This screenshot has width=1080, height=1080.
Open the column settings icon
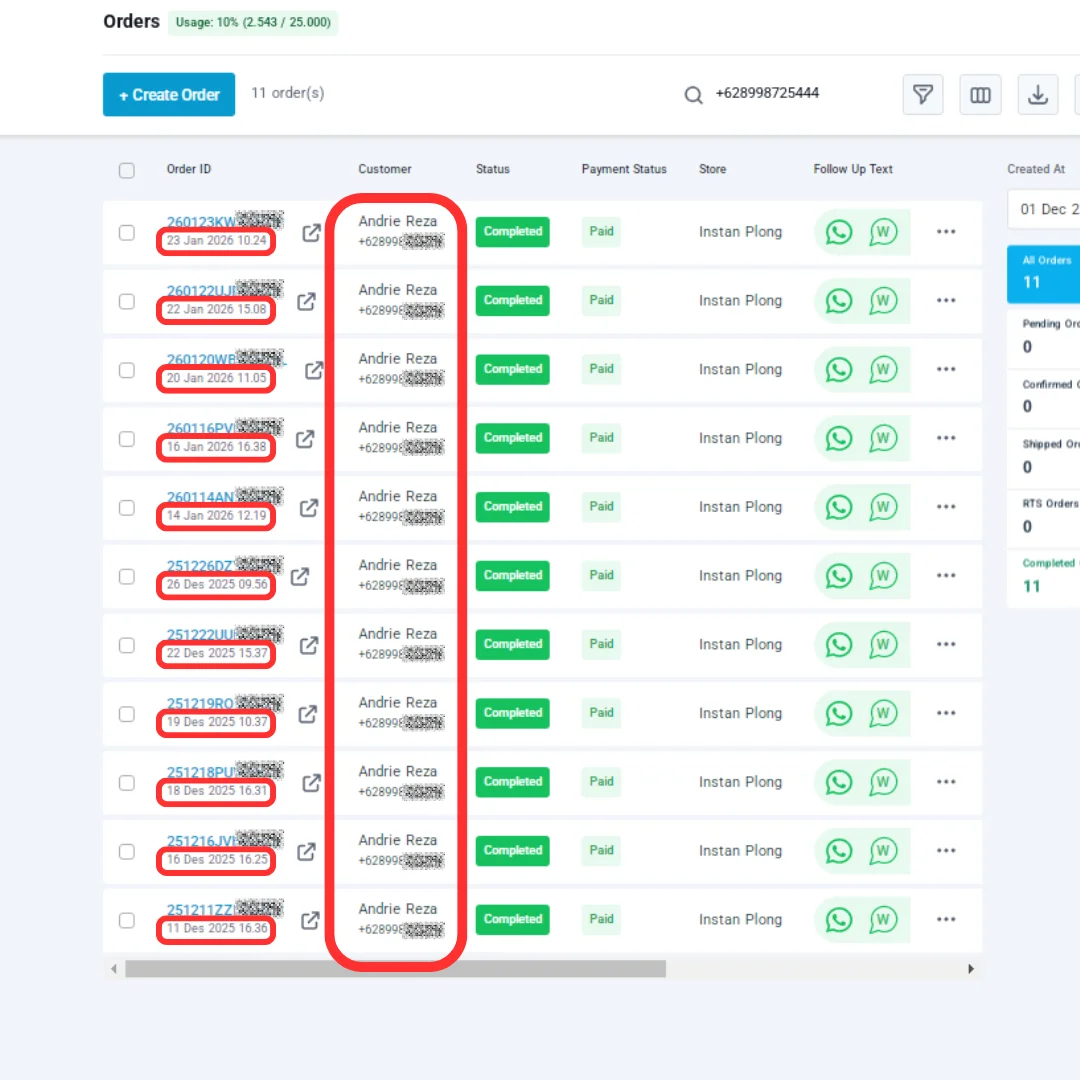980,95
